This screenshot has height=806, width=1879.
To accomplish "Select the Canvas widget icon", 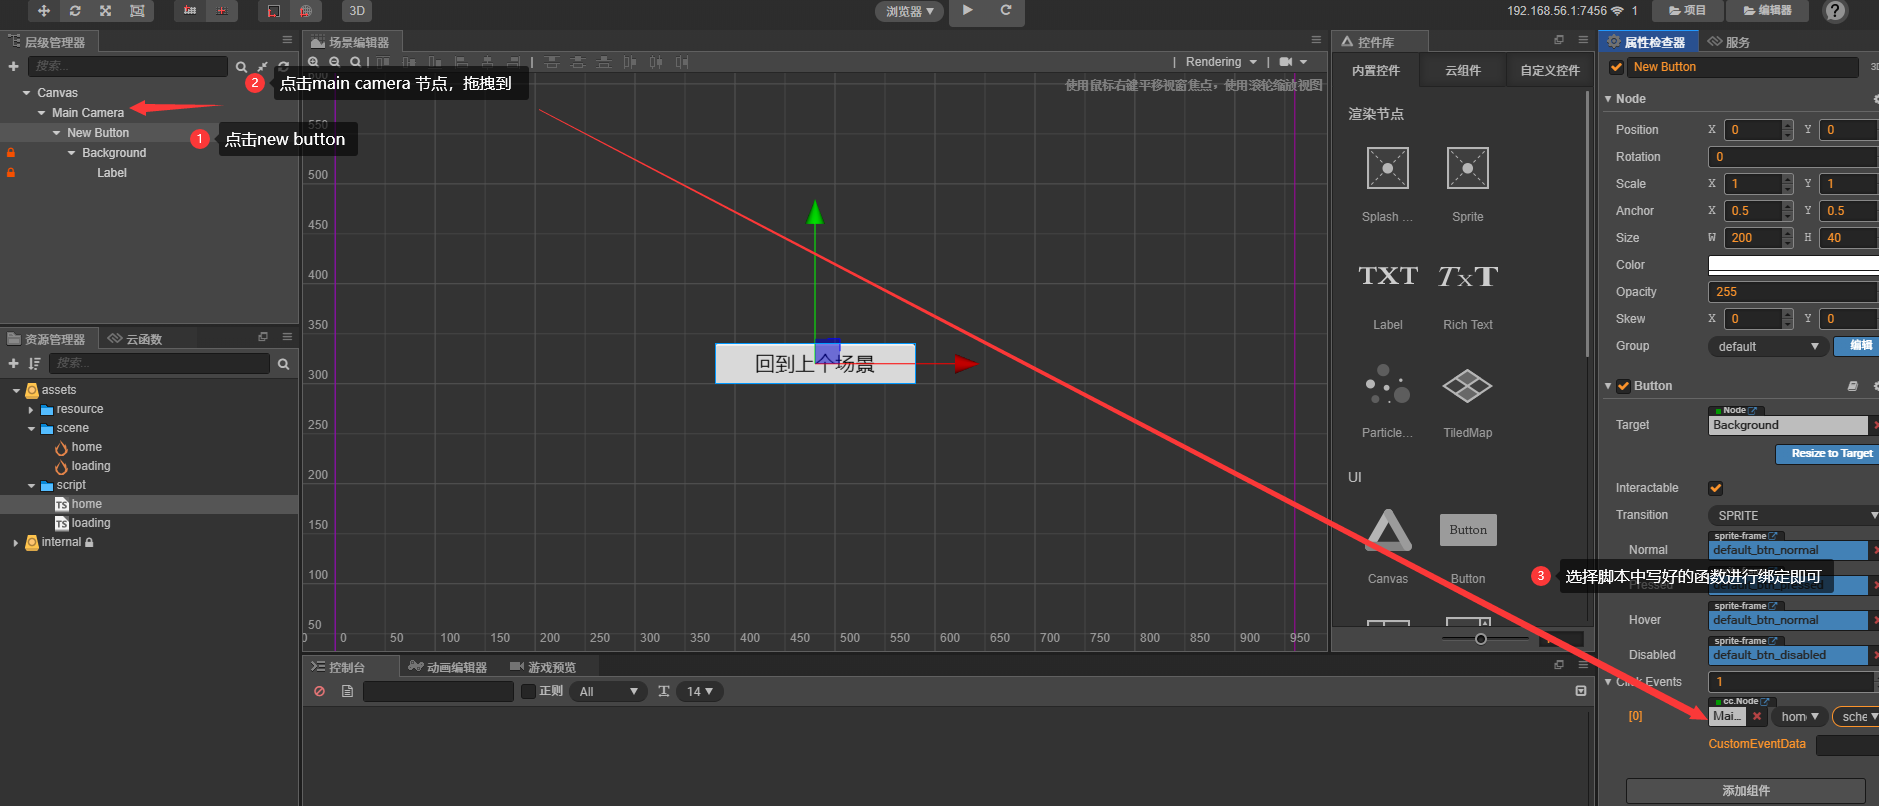I will coord(1389,530).
